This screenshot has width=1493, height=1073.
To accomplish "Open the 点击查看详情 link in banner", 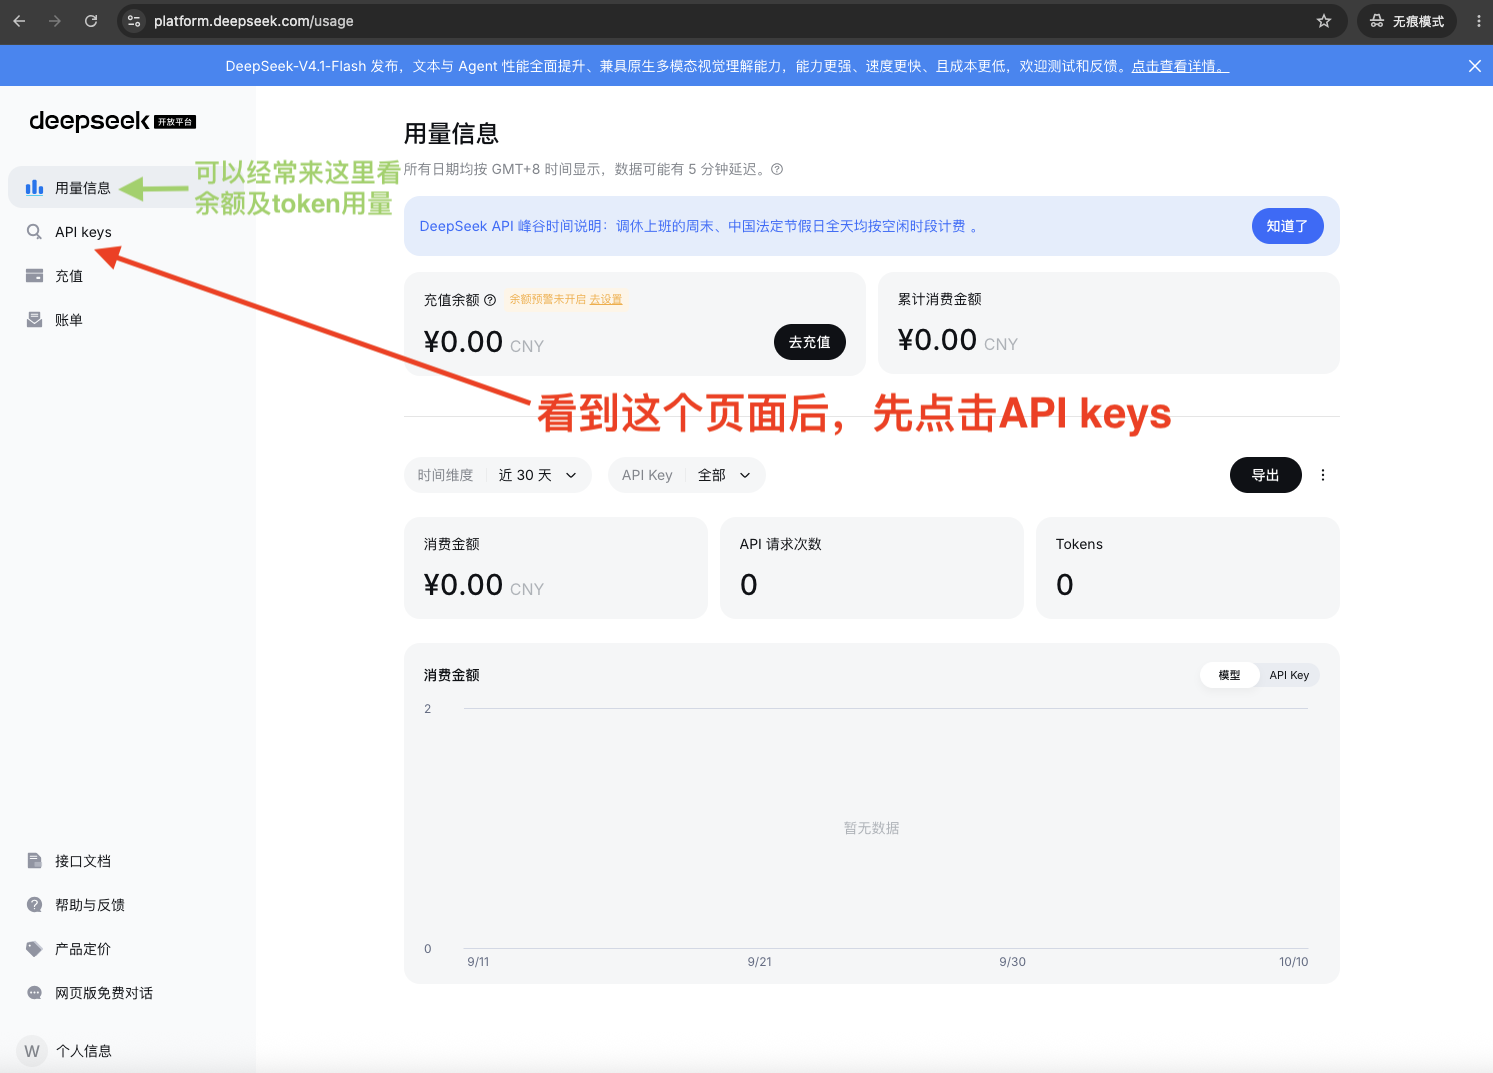I will (x=1180, y=66).
